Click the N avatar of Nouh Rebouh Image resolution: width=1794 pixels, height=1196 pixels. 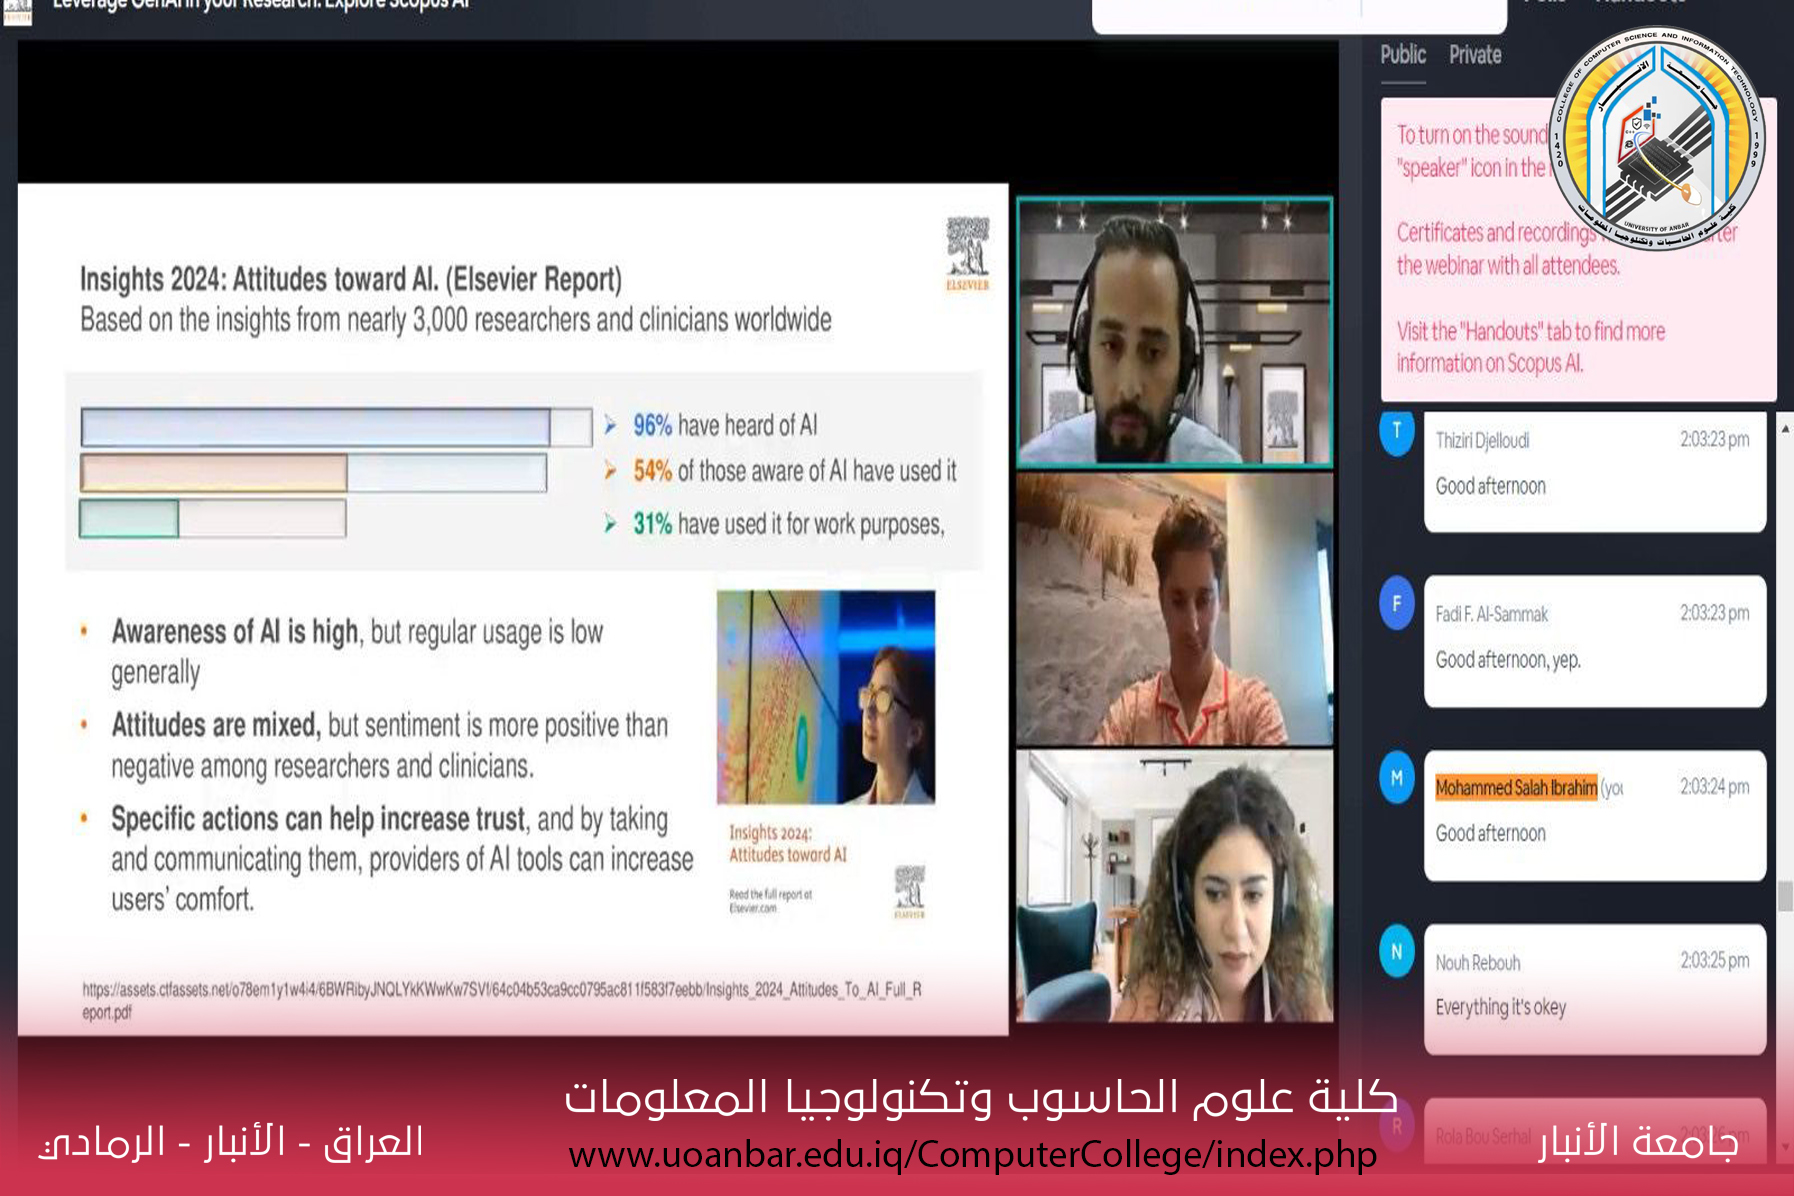(x=1397, y=951)
